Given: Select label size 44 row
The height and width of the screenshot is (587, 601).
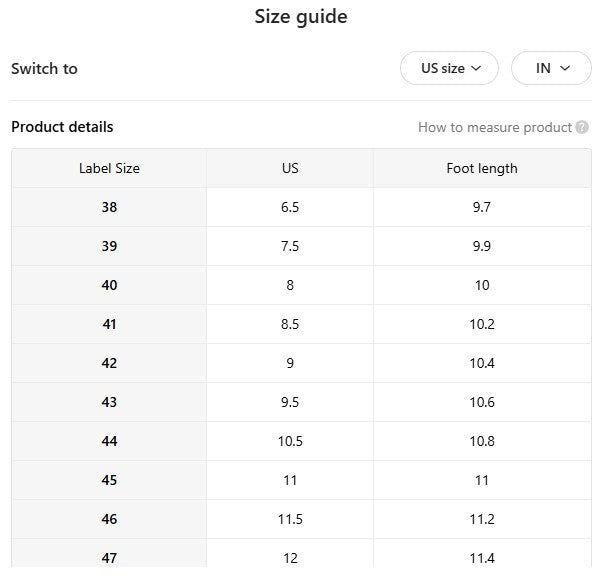Looking at the screenshot, I should pyautogui.click(x=109, y=441).
